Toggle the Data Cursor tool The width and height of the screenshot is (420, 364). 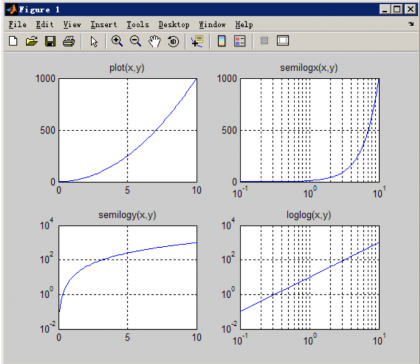pos(197,41)
